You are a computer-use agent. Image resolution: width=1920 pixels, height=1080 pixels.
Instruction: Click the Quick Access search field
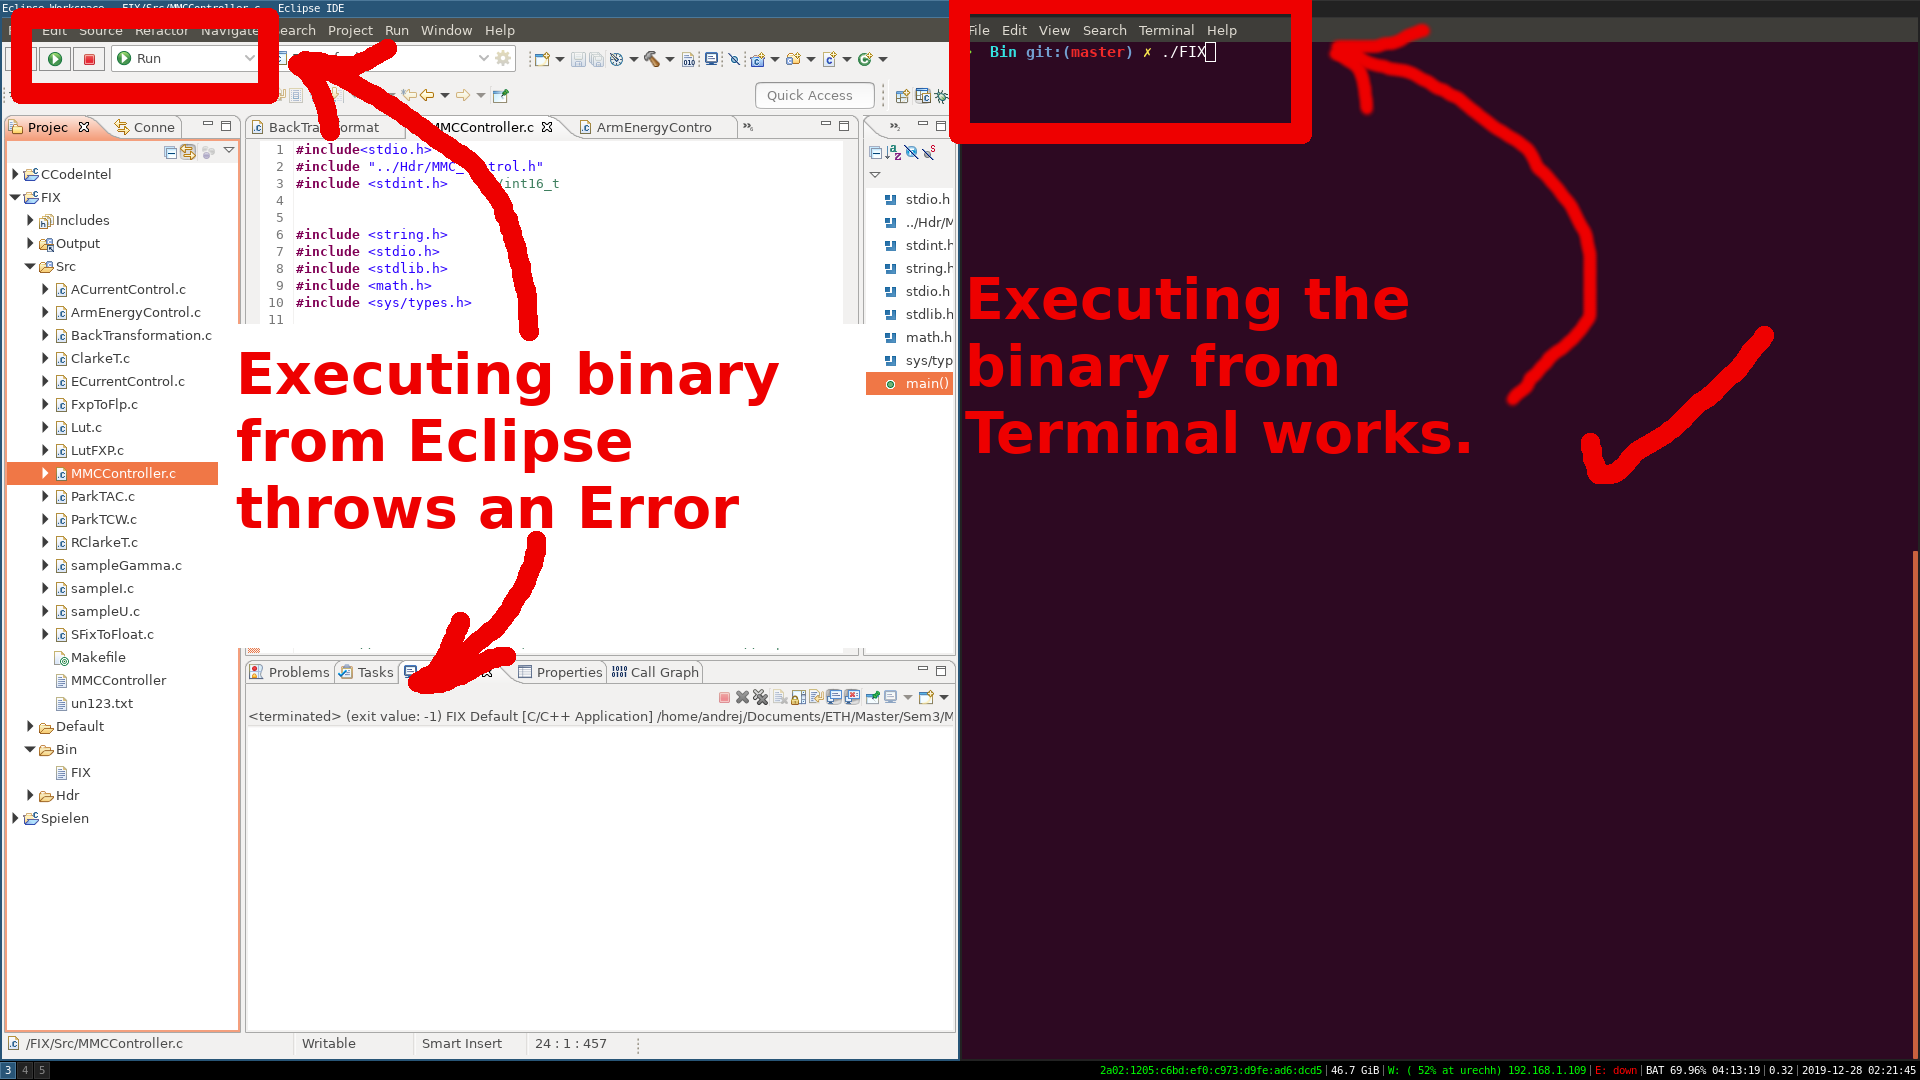click(814, 95)
